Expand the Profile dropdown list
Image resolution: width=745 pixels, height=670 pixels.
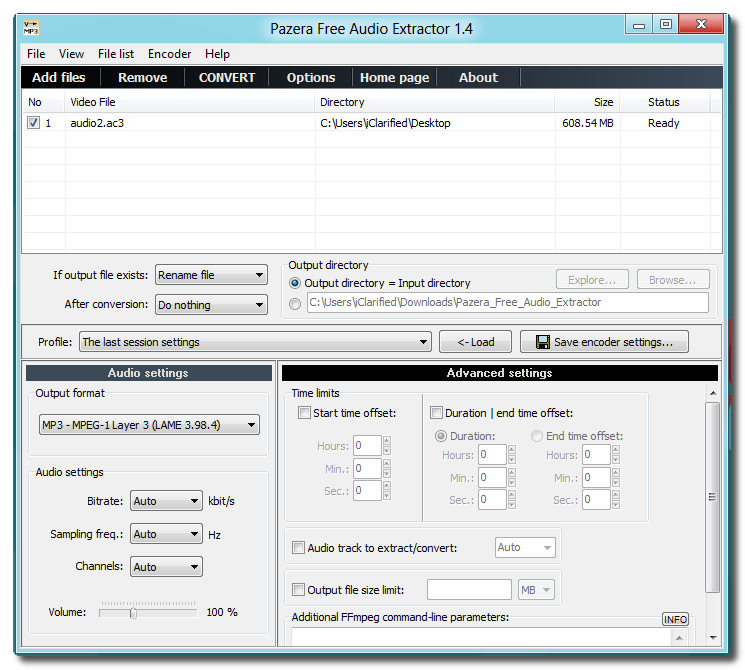click(x=255, y=342)
